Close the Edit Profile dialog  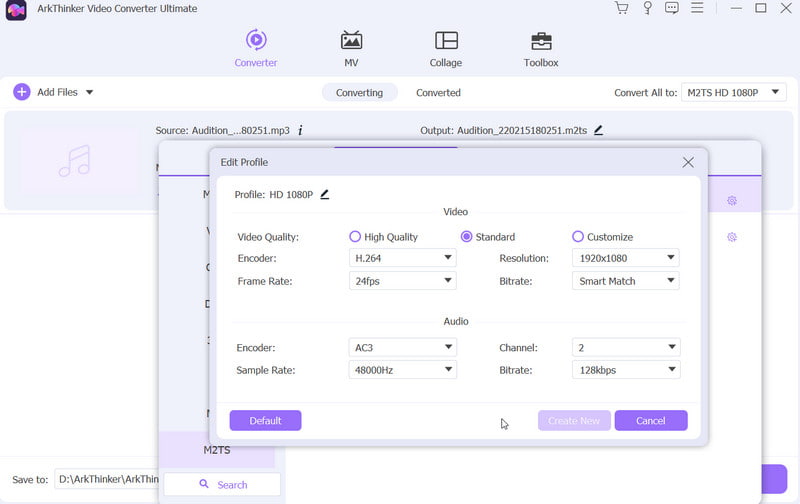pos(688,162)
